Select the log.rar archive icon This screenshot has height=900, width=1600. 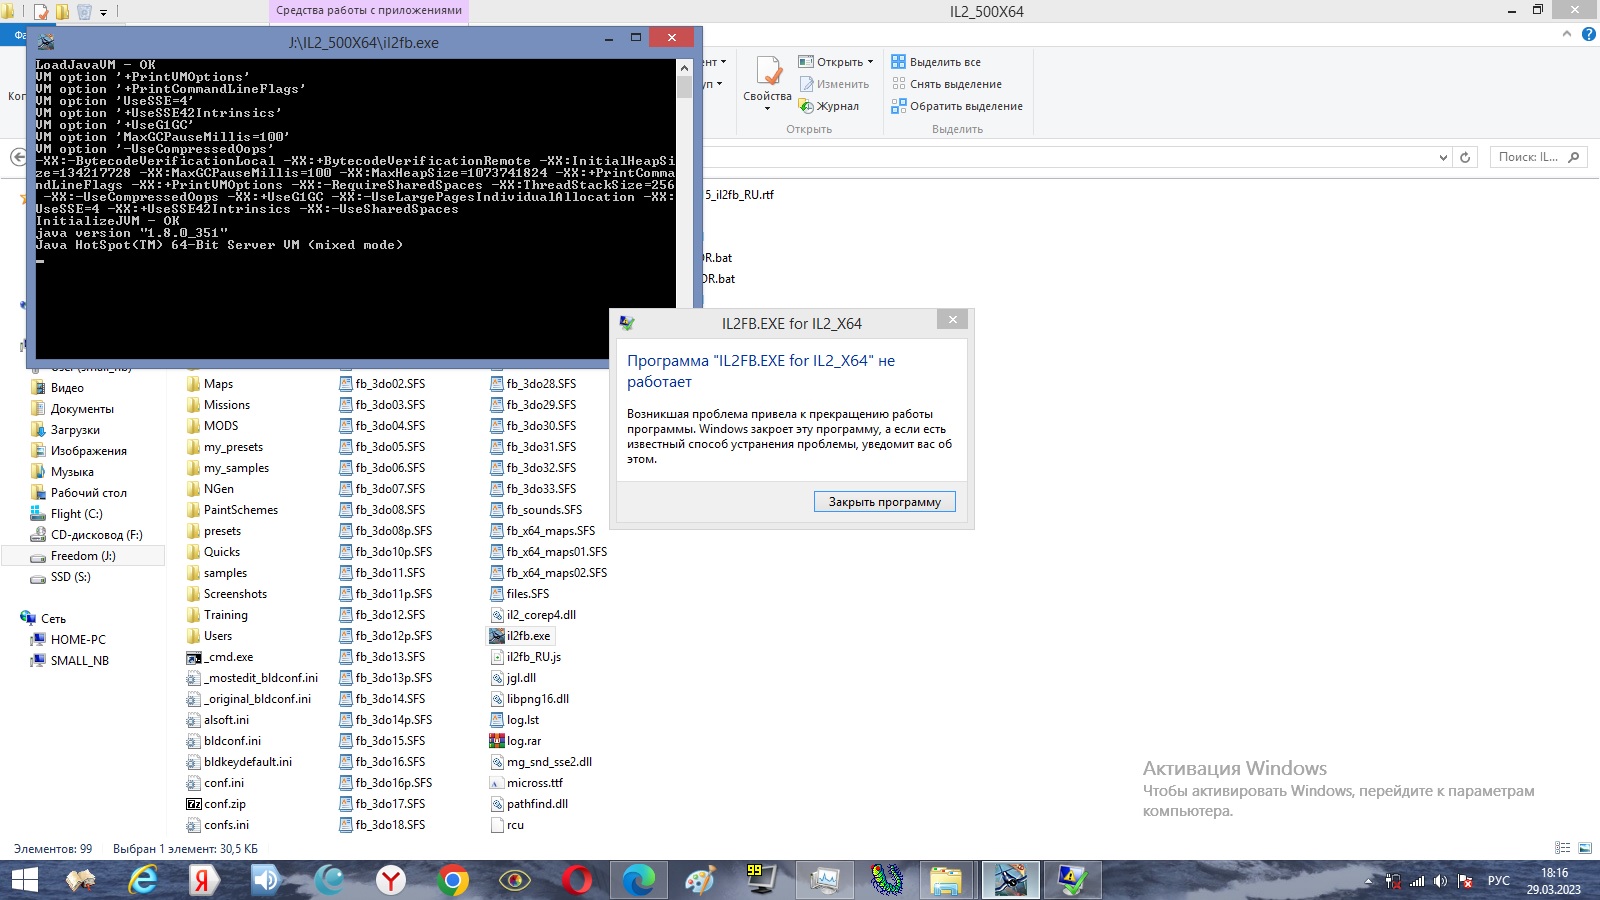(497, 741)
